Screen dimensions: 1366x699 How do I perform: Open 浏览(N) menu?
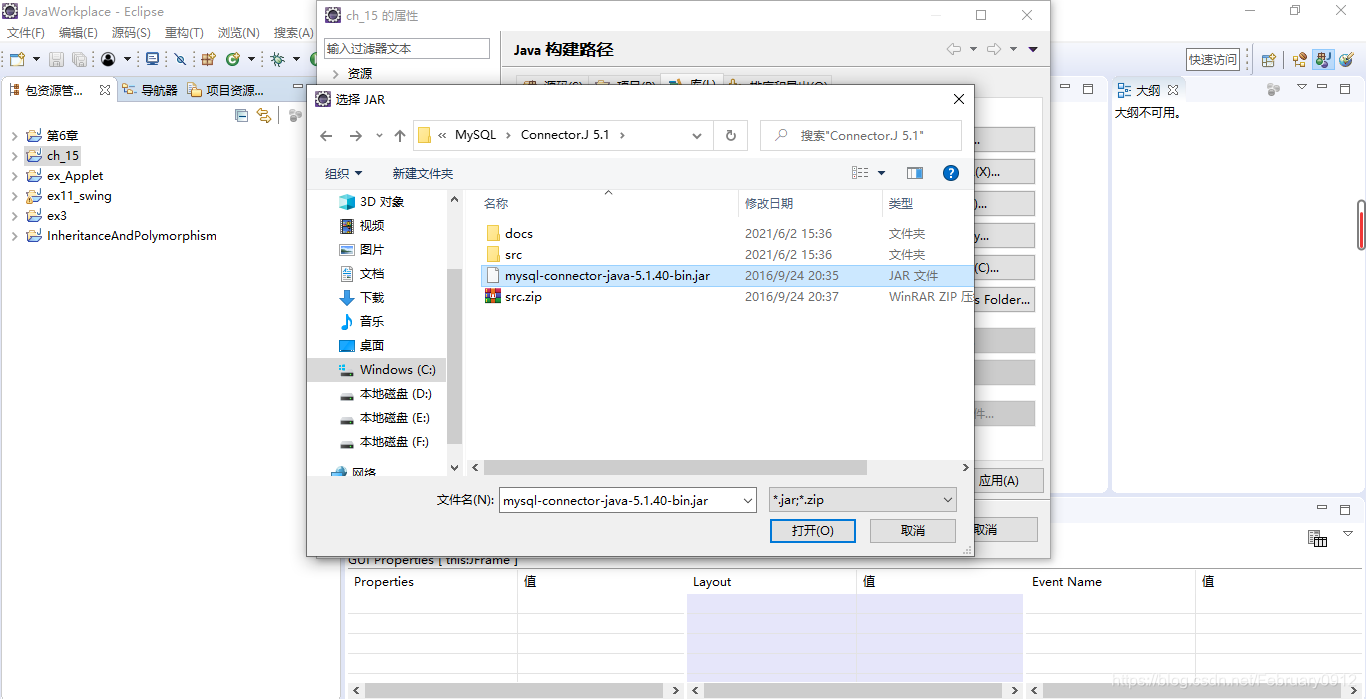(238, 33)
